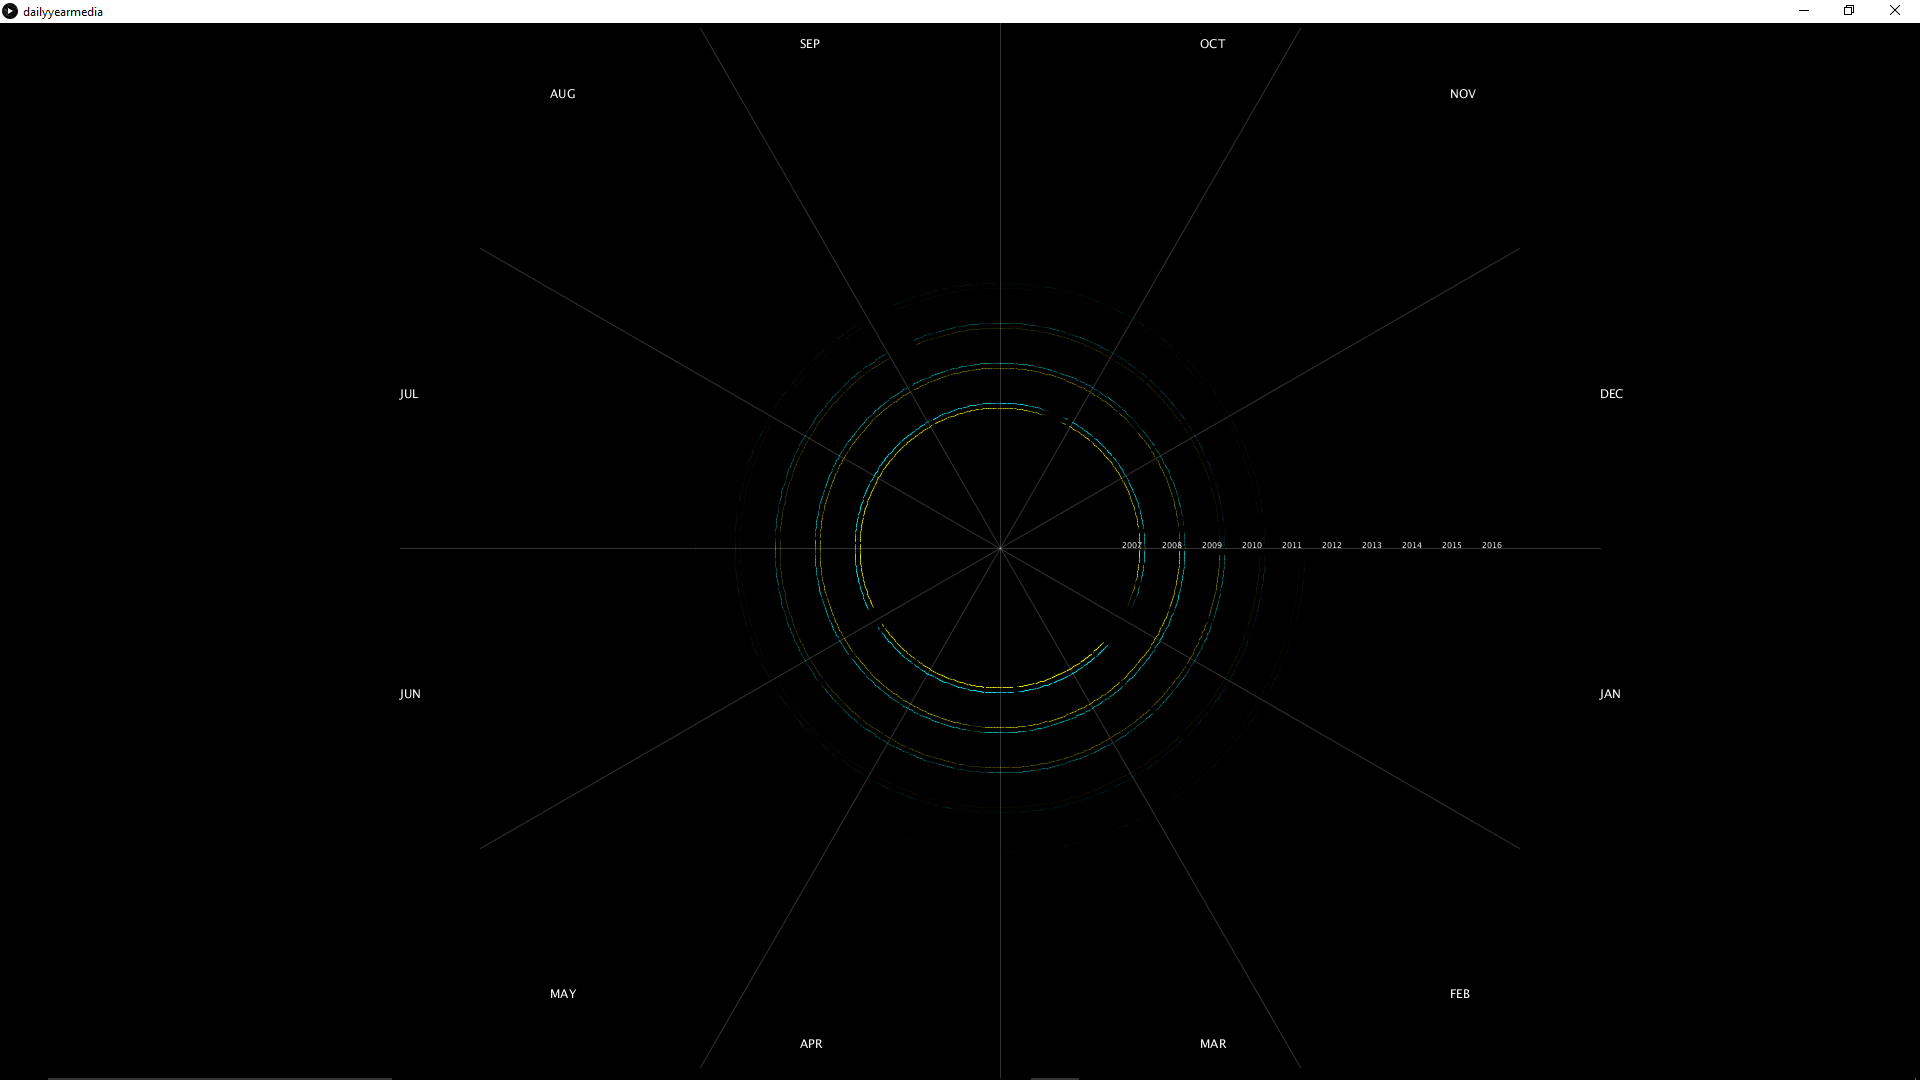Screen dimensions: 1920x1080
Task: Select the 2009 year label
Action: pos(1211,546)
